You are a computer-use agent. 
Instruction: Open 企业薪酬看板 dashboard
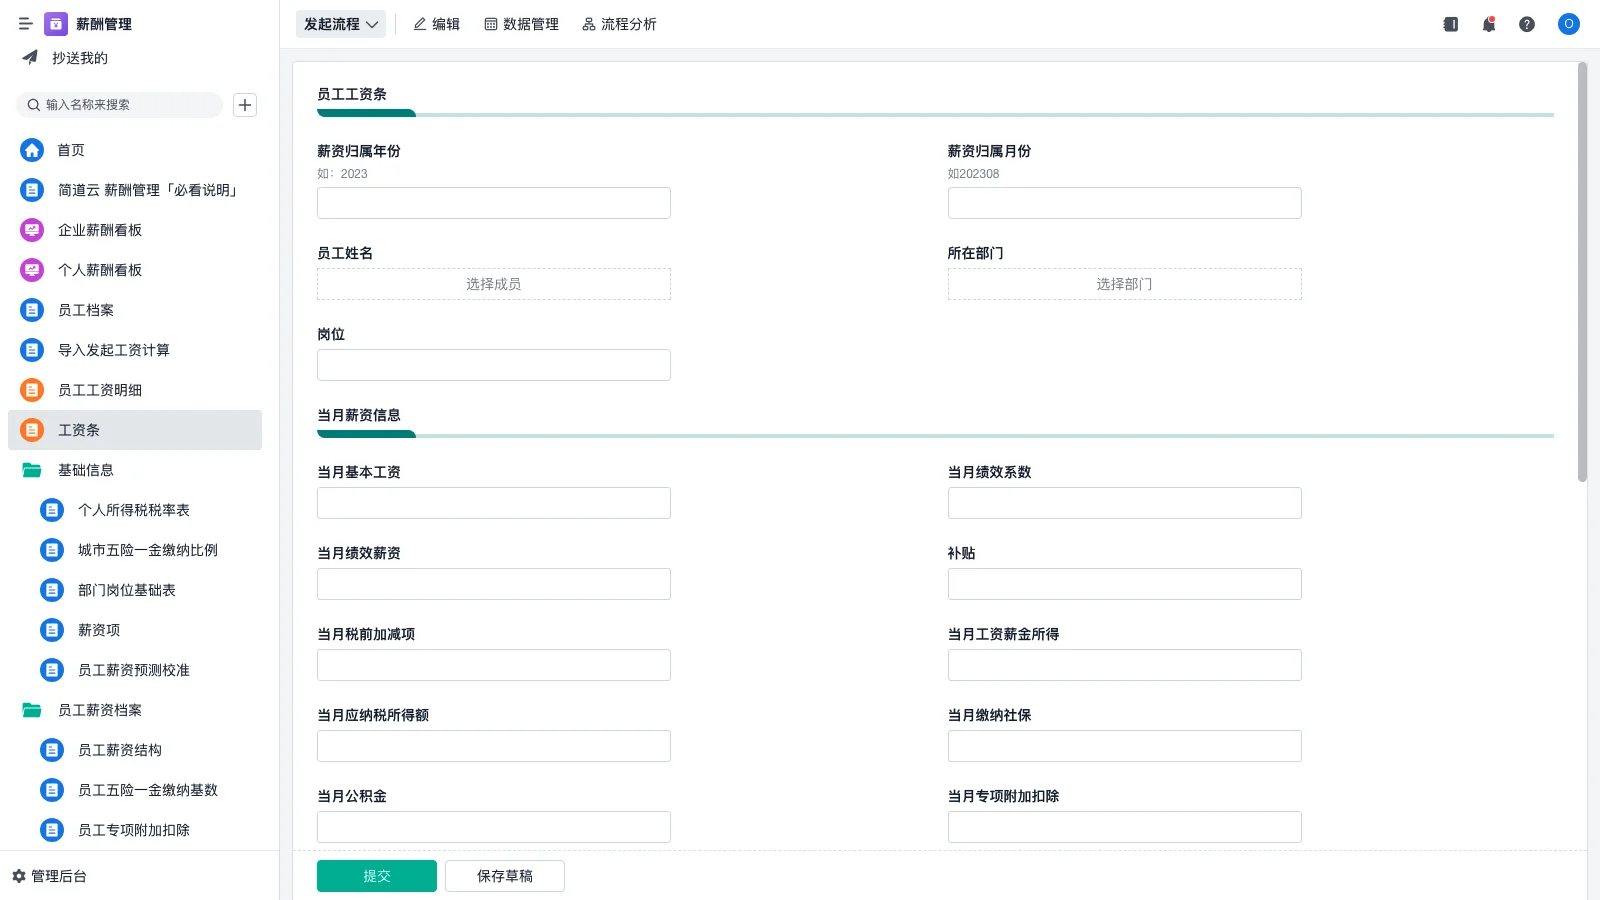(99, 230)
